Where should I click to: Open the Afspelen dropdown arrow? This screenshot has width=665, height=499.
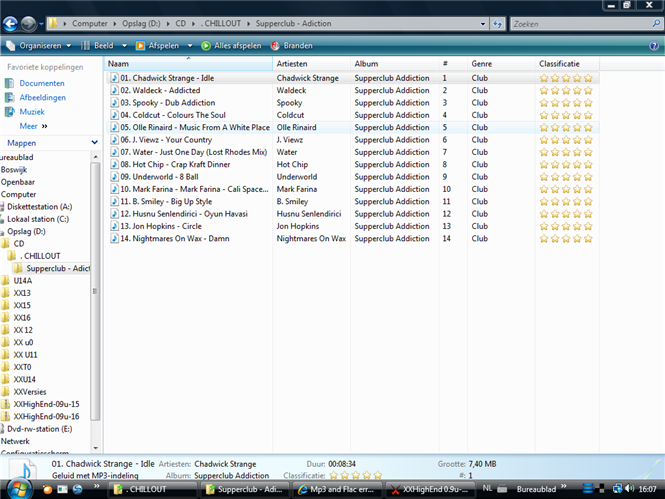(x=190, y=46)
